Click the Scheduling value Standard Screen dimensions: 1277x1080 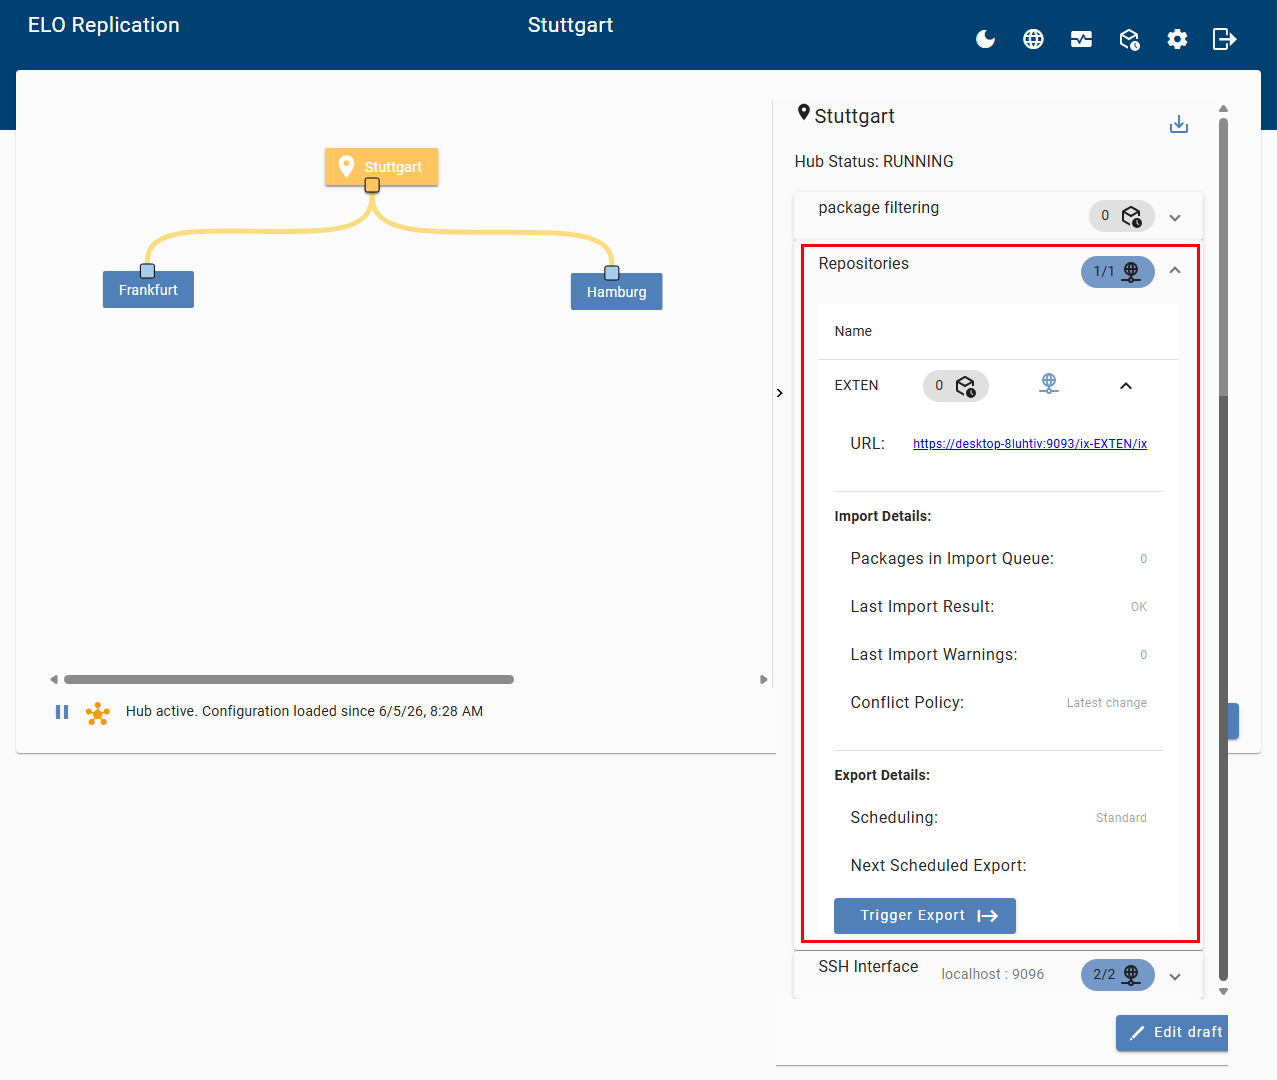(x=1121, y=818)
